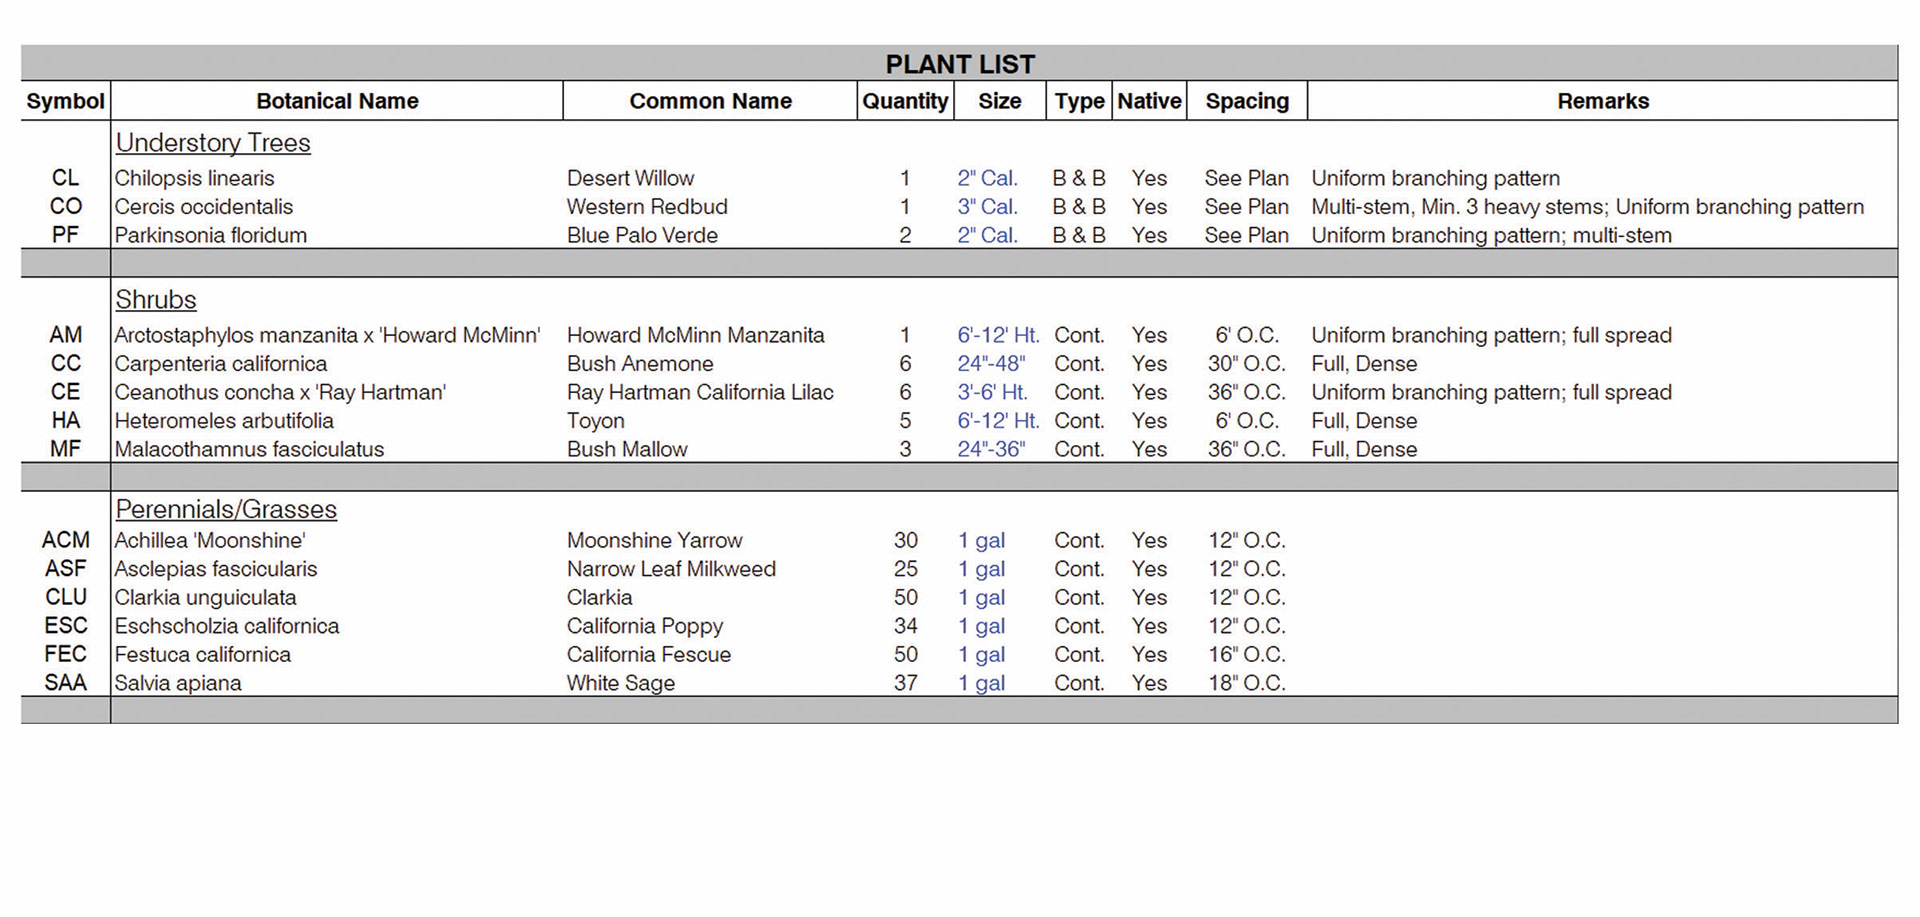Click Carpenteria californica botanical name
This screenshot has width=1920, height=917.
pos(221,364)
